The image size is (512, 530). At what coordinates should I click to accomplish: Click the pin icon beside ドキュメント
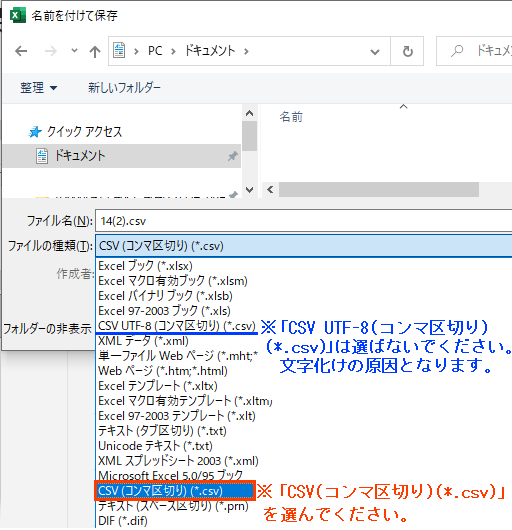(x=233, y=156)
